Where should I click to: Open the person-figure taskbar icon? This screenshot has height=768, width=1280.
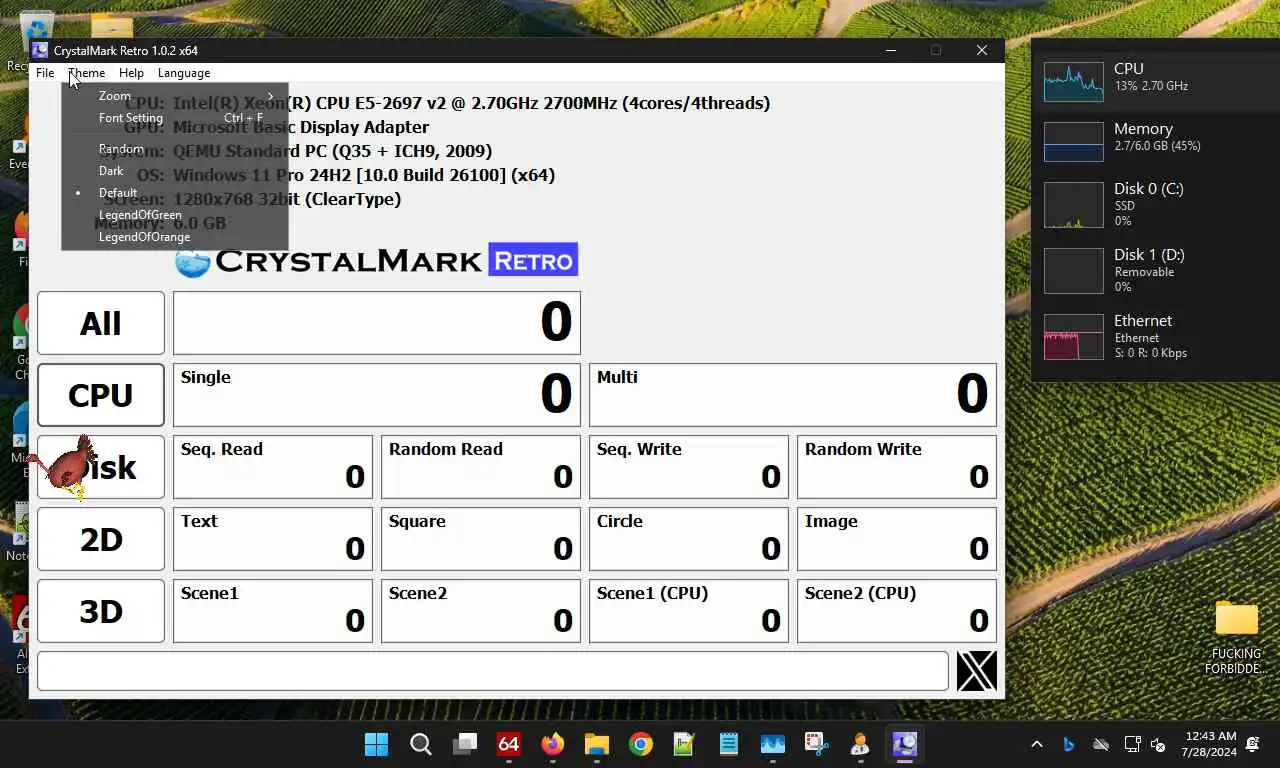(x=861, y=744)
